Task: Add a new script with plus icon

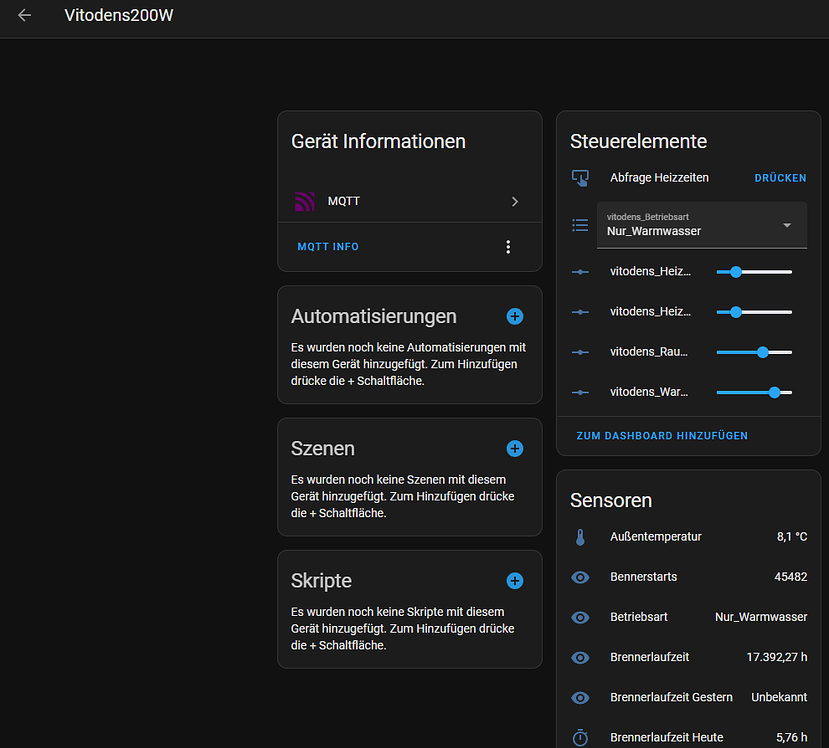Action: [x=515, y=580]
